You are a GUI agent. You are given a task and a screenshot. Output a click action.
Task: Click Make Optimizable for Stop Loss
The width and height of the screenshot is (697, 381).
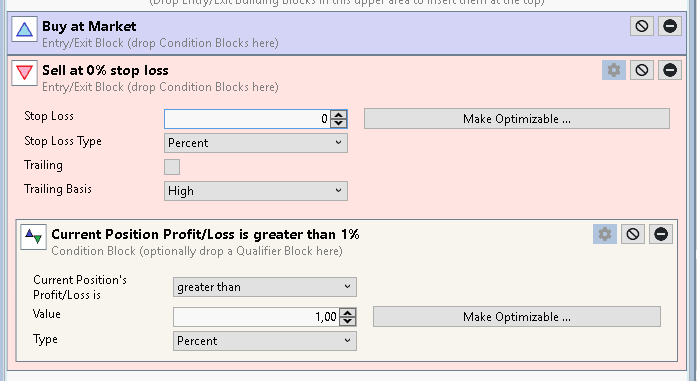[517, 119]
